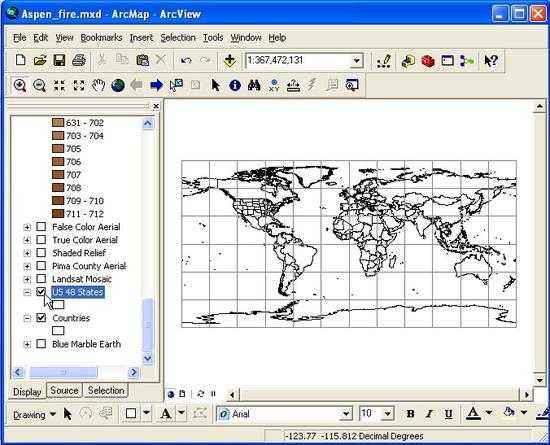The width and height of the screenshot is (550, 445).
Task: Expand the Pima County Aerial layer
Action: (27, 266)
